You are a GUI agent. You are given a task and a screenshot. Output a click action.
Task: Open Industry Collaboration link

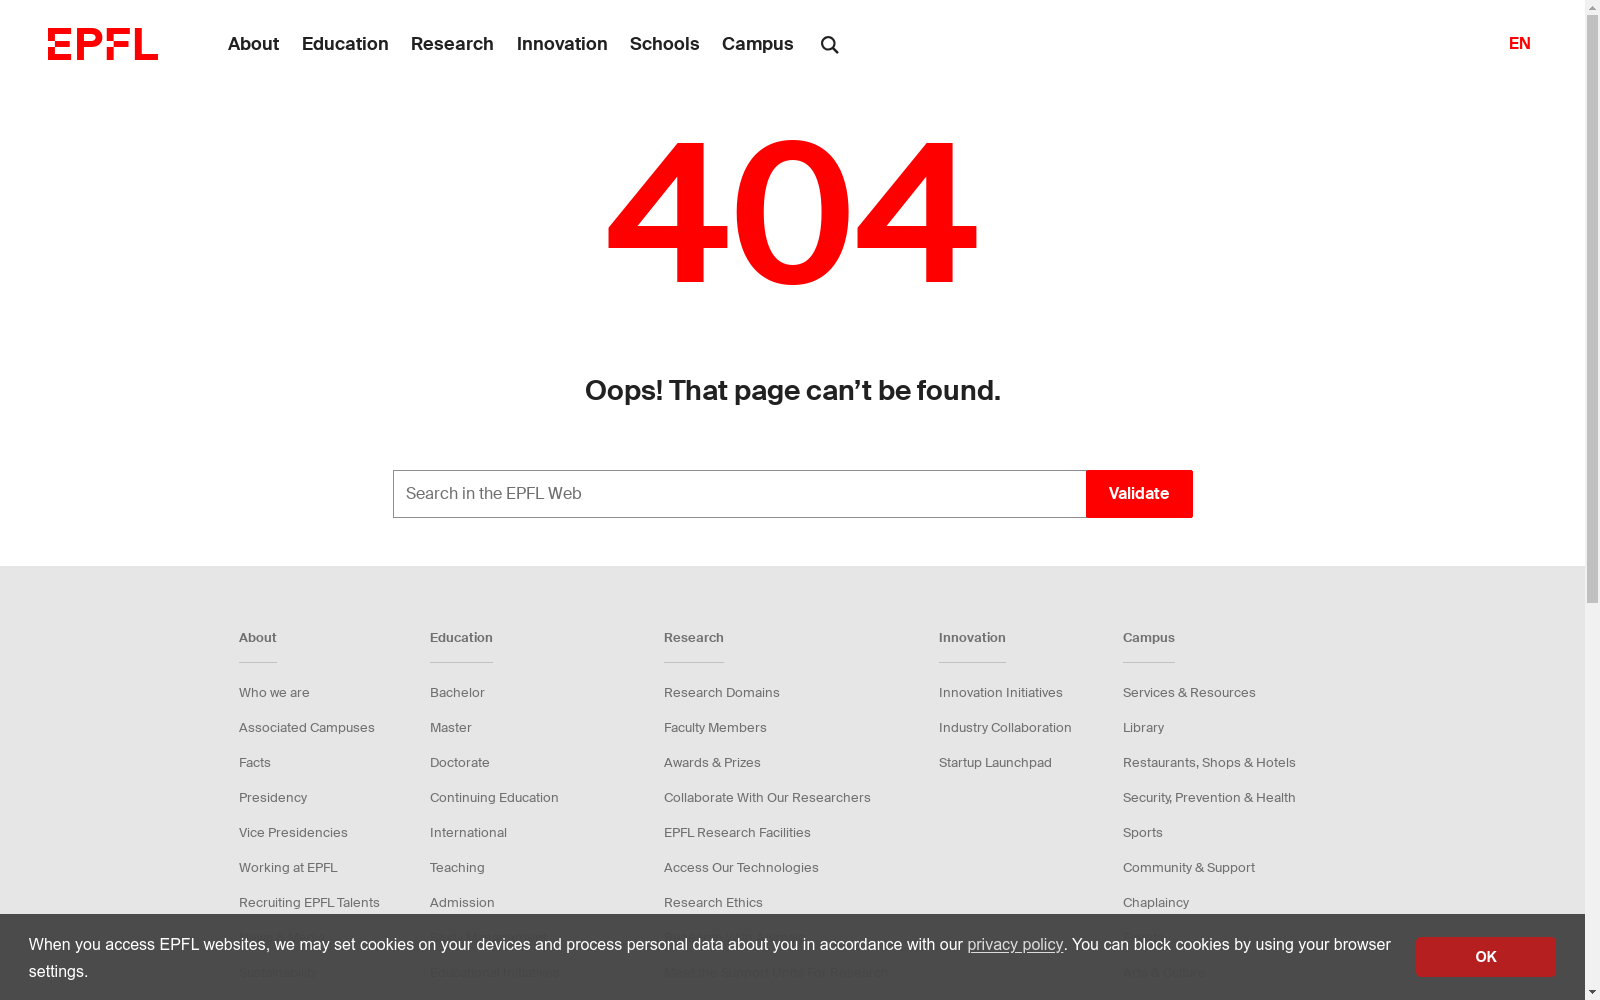[x=1005, y=728]
